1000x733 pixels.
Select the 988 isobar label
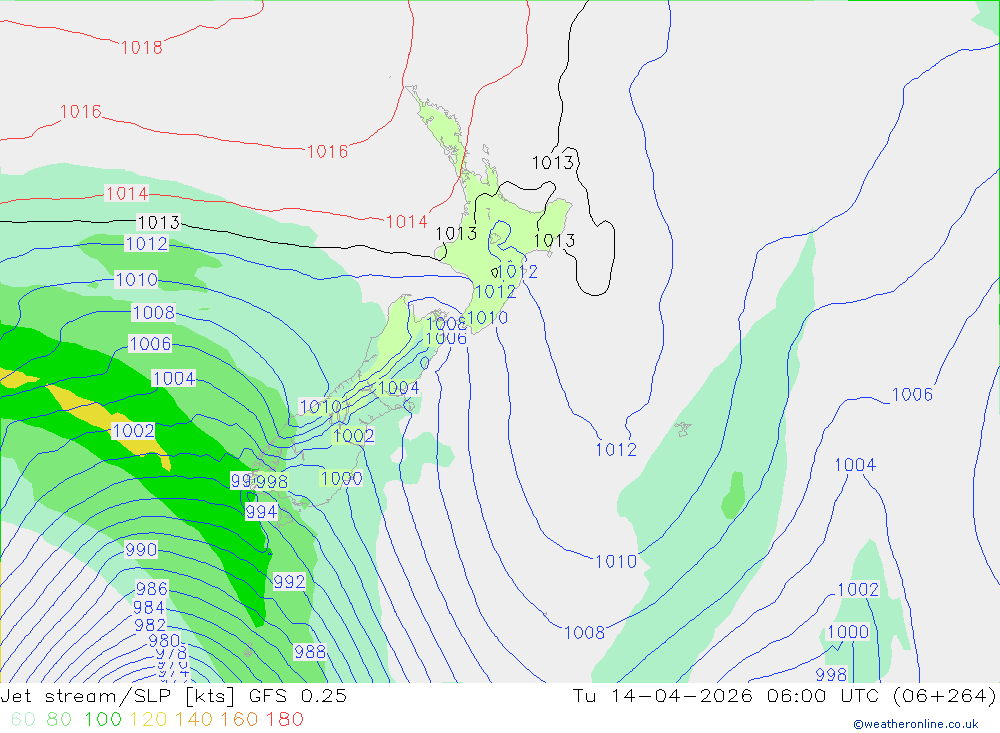[x=310, y=651]
